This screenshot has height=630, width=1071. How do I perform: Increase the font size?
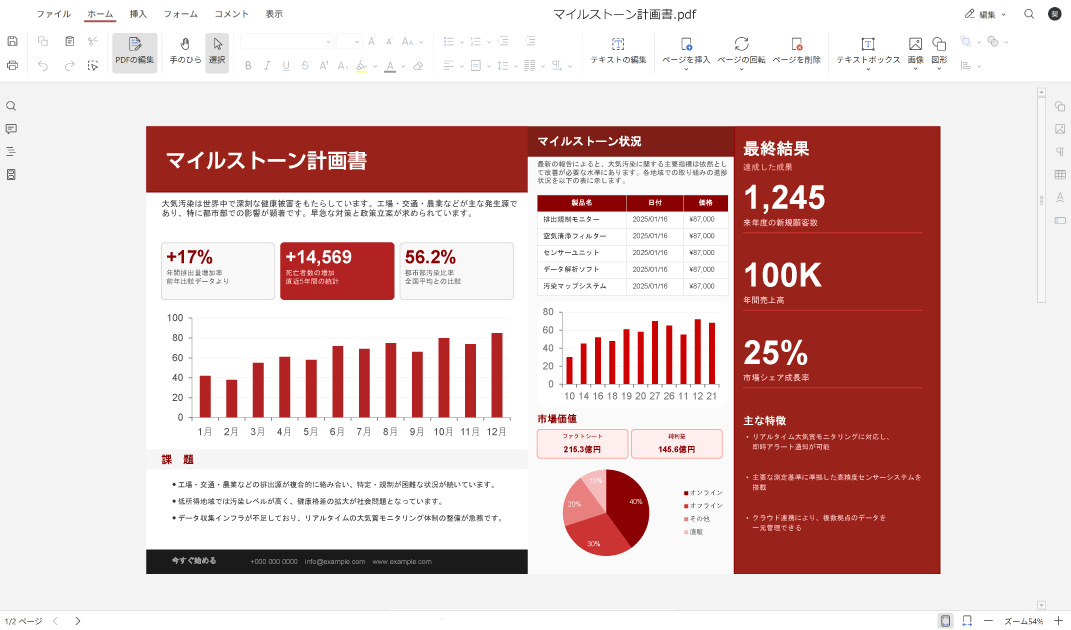[372, 42]
